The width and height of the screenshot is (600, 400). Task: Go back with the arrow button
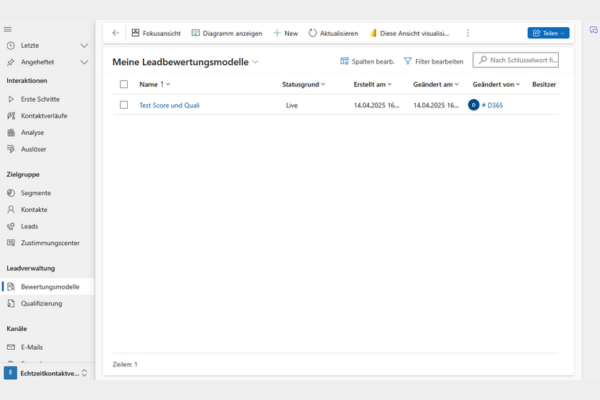point(116,33)
